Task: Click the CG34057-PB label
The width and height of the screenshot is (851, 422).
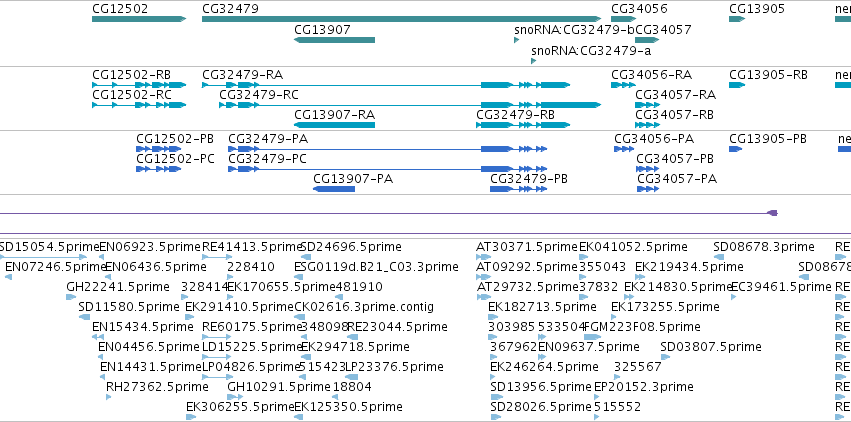Action: click(x=675, y=158)
